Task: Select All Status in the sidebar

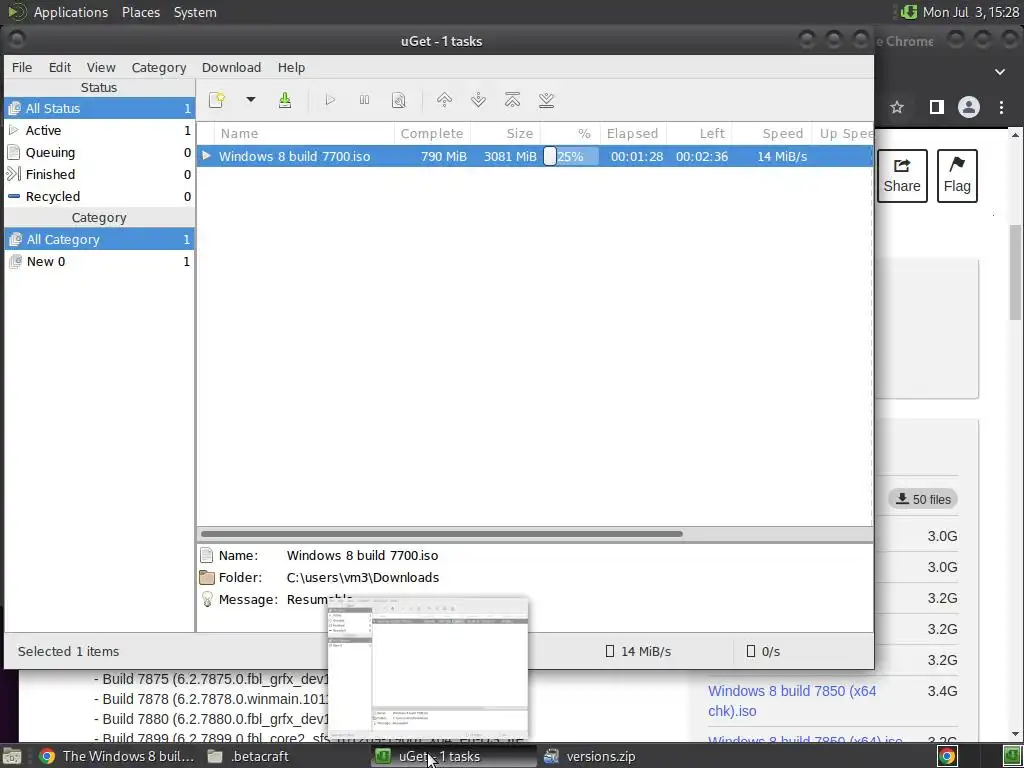Action: (99, 108)
